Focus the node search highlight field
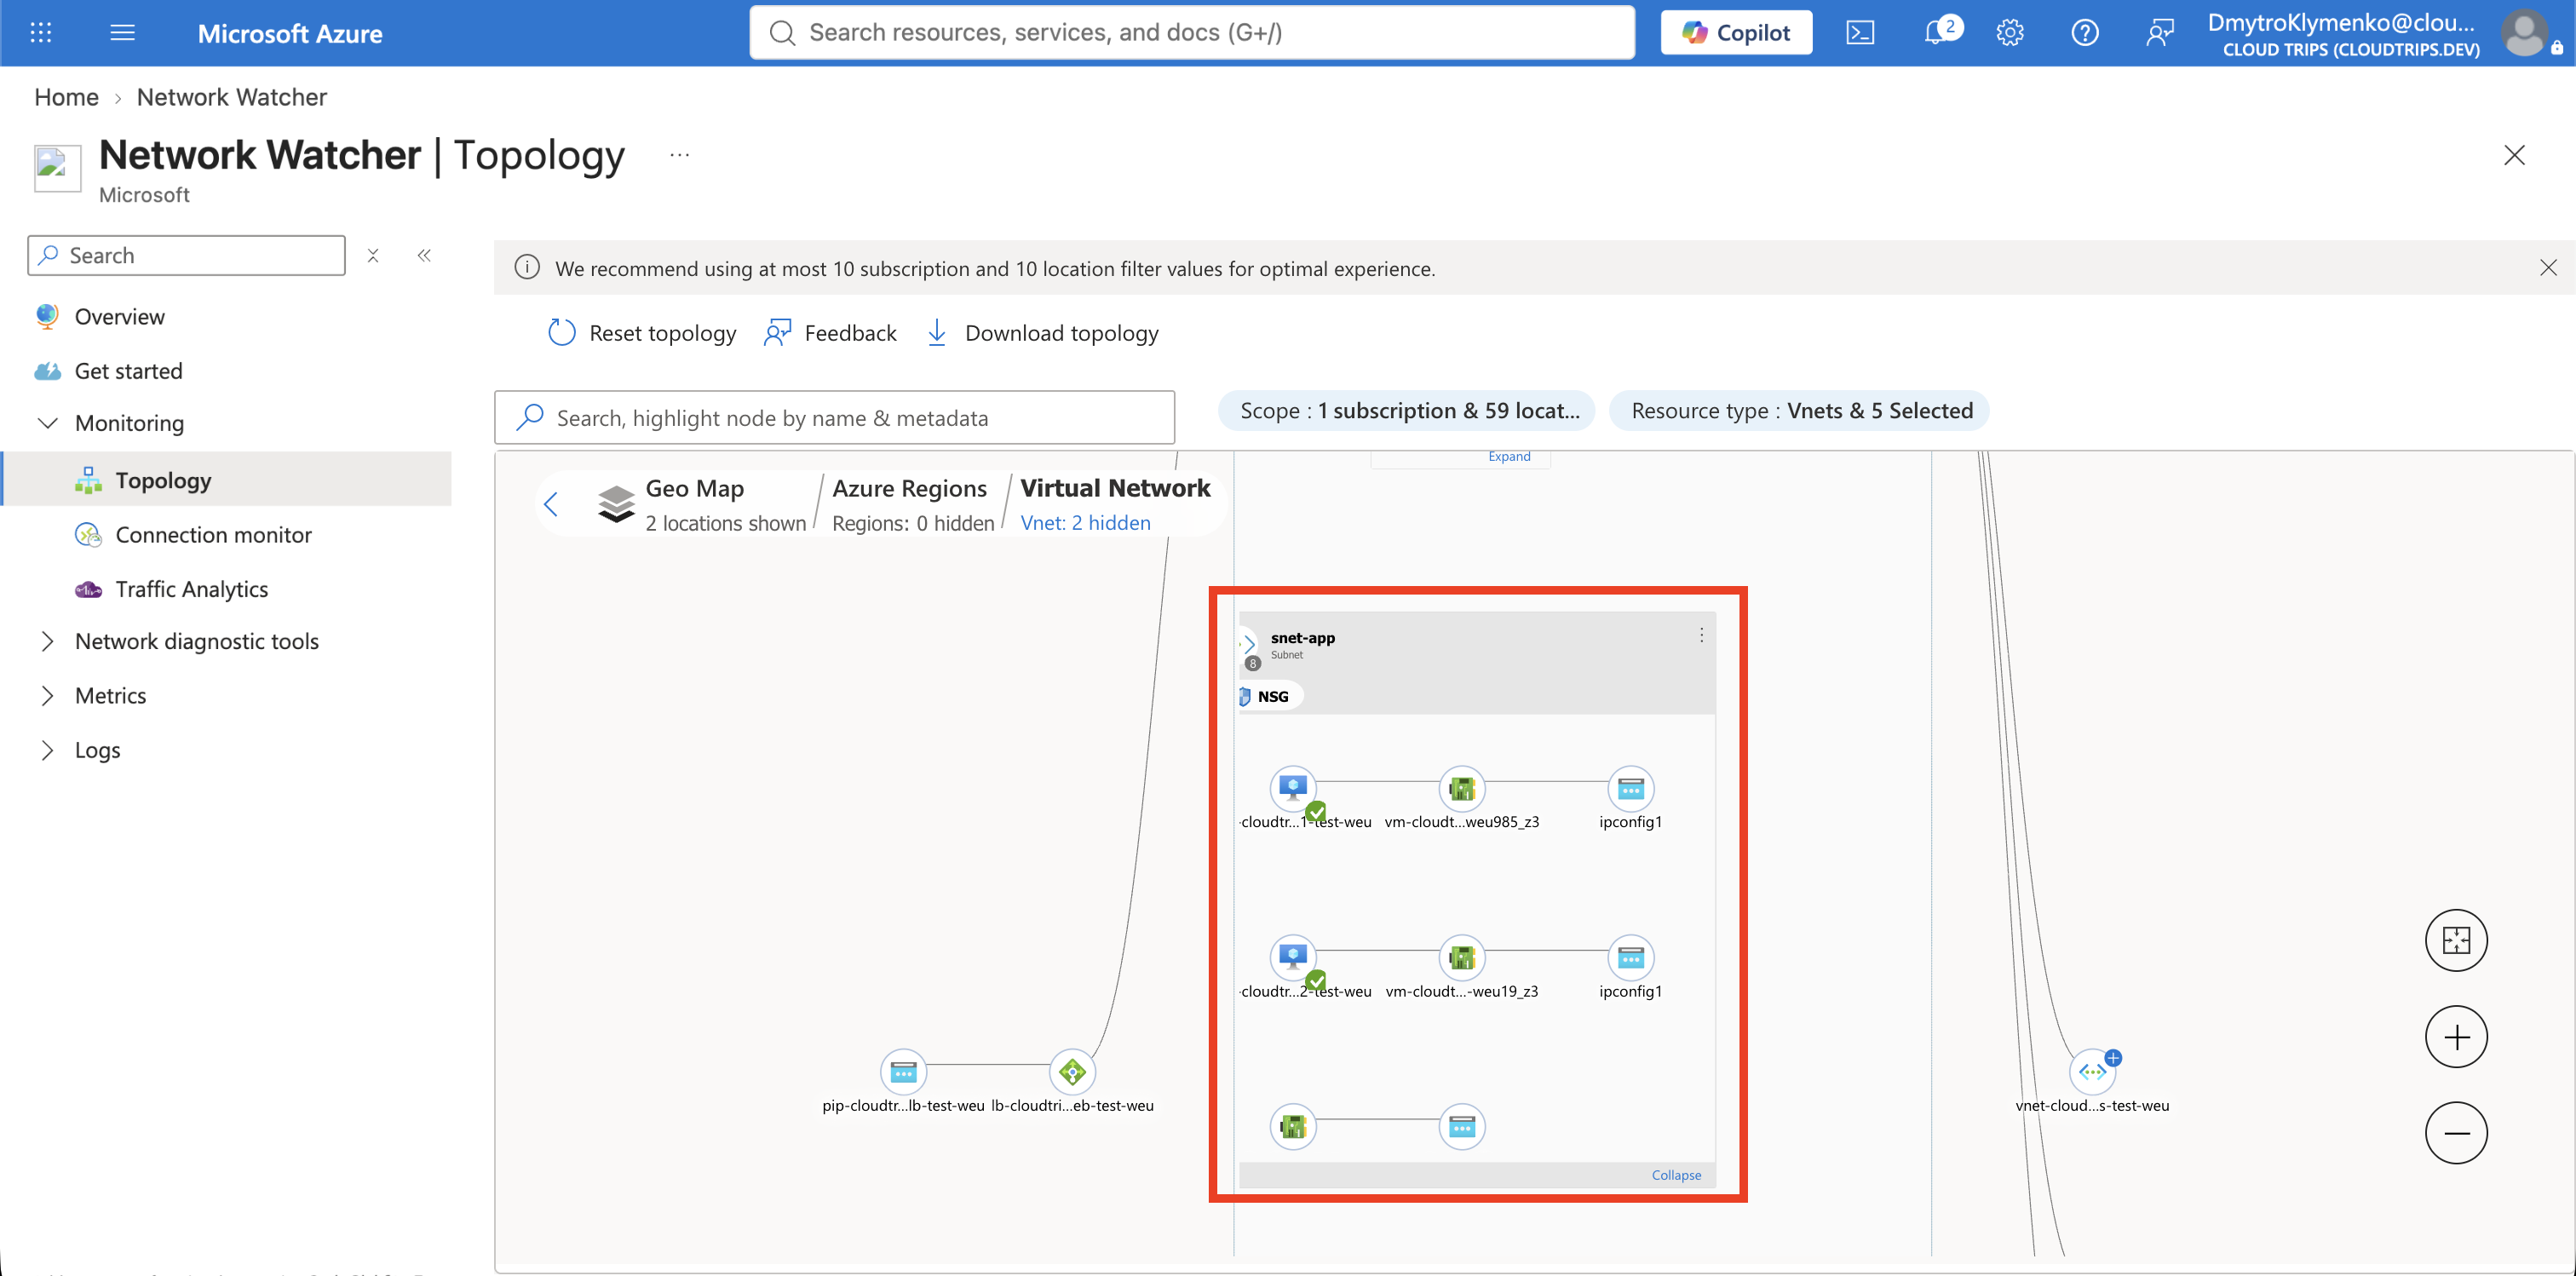Viewport: 2576px width, 1276px height. tap(834, 417)
